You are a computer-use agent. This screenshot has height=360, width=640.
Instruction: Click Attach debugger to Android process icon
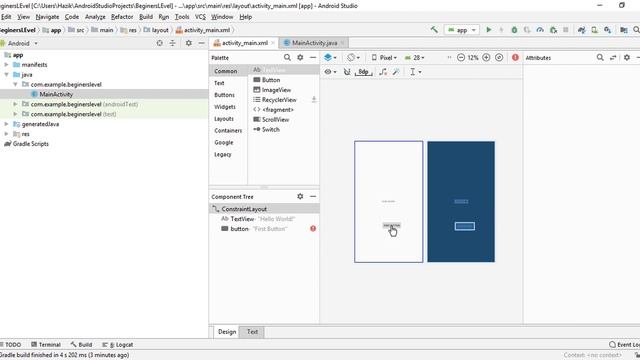click(553, 30)
